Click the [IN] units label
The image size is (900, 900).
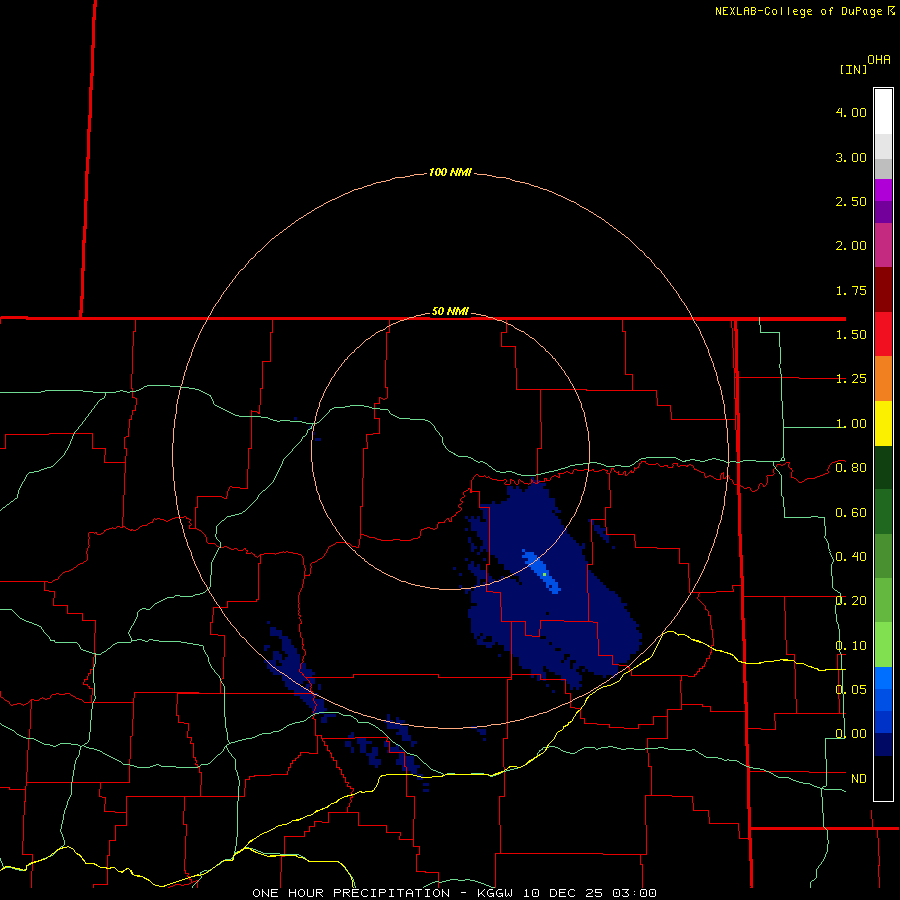(854, 69)
